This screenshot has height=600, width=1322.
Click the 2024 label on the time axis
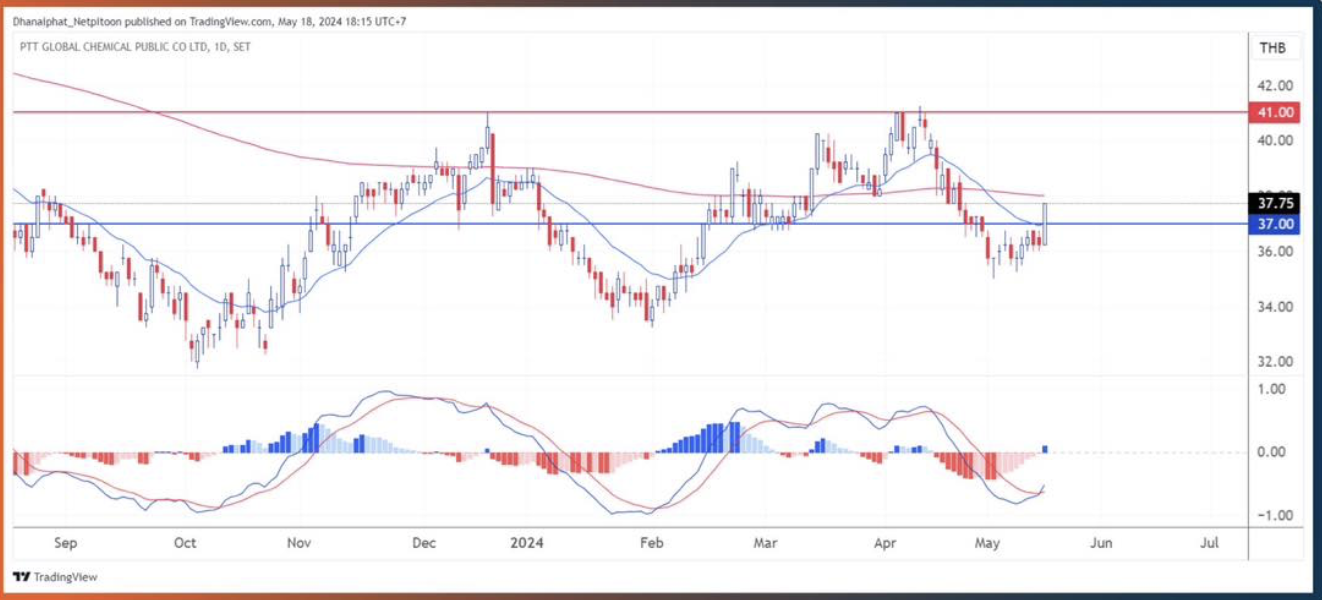click(x=526, y=544)
